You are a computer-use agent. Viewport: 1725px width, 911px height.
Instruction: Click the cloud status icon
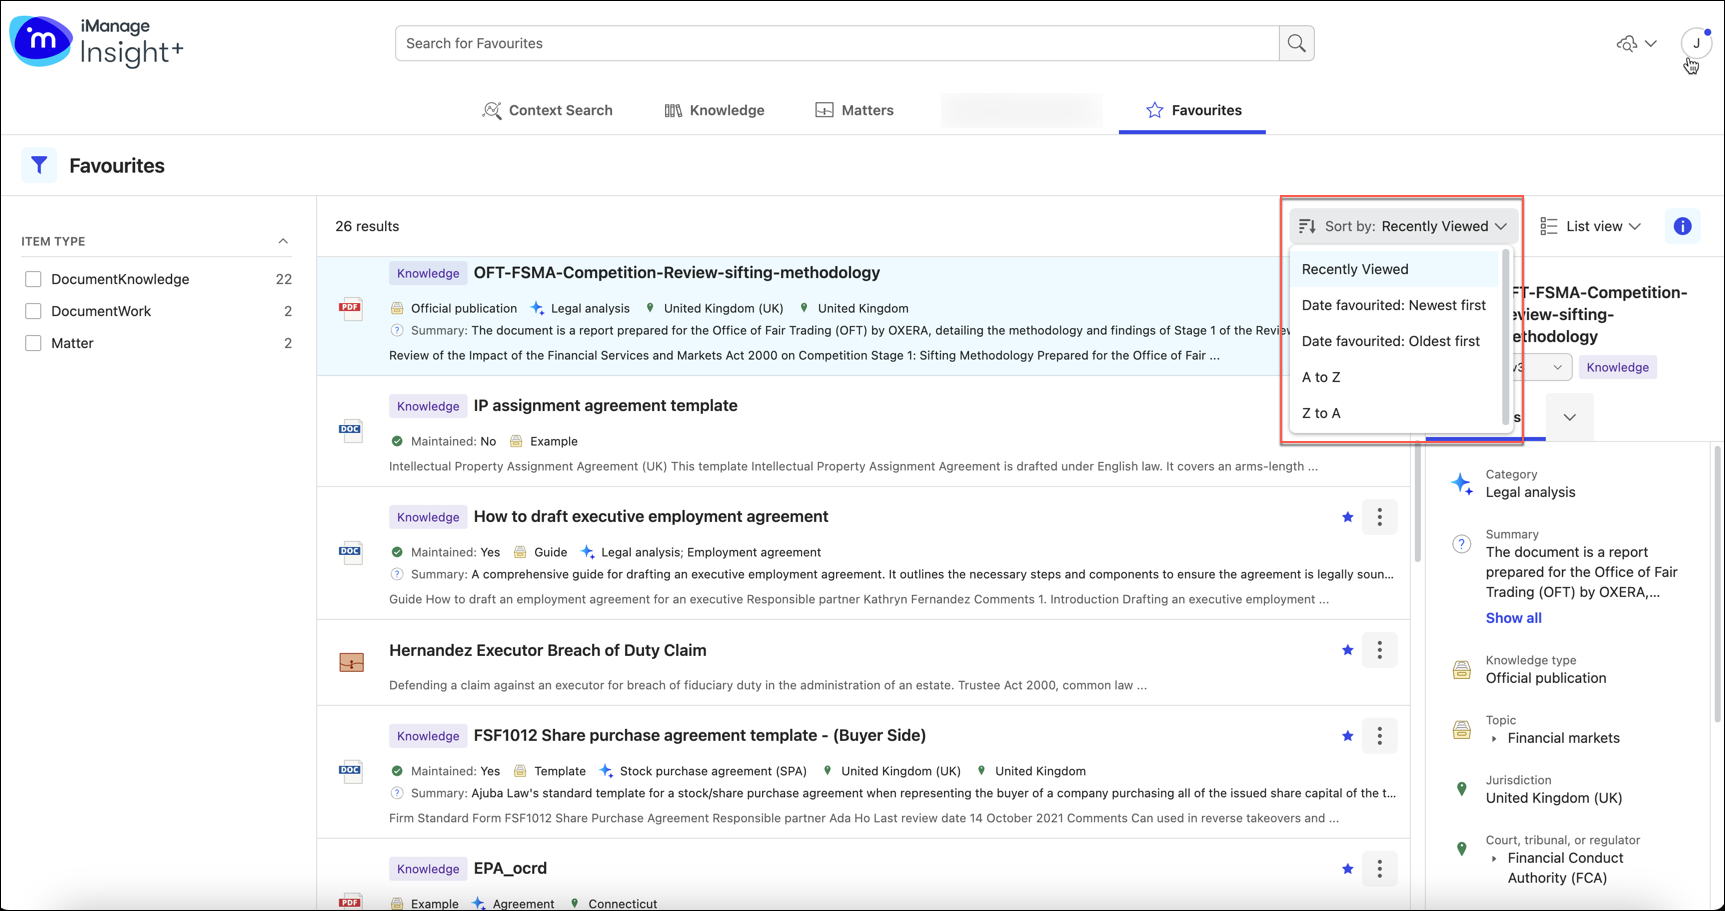(1627, 43)
